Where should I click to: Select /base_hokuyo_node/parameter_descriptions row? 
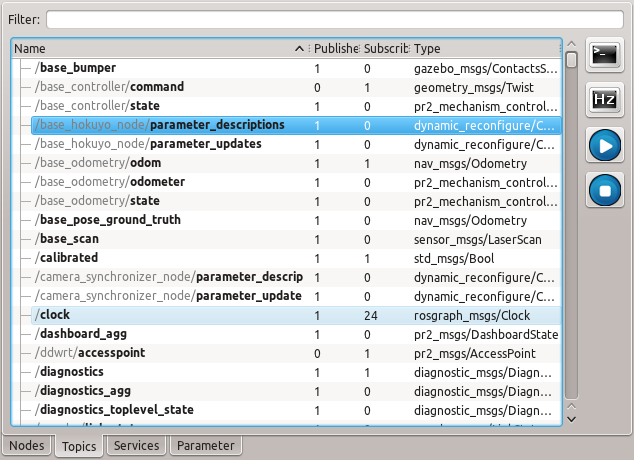[x=296, y=125]
